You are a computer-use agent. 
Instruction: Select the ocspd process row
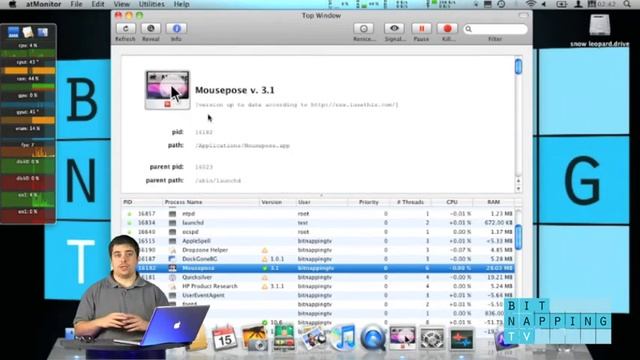point(318,232)
